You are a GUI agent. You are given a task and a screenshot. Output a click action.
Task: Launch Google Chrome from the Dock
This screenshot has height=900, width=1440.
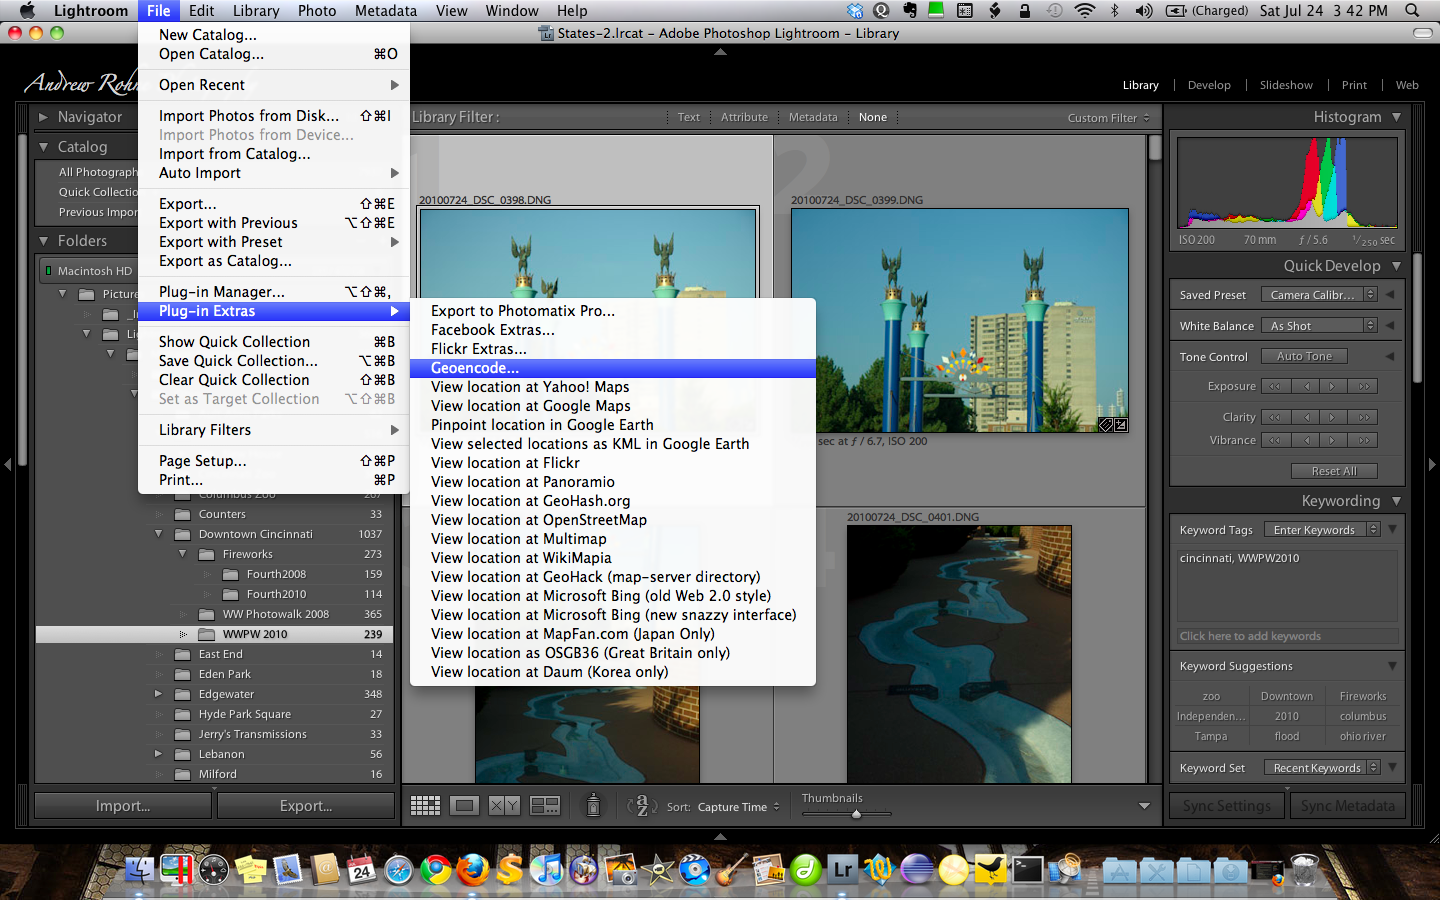[436, 869]
